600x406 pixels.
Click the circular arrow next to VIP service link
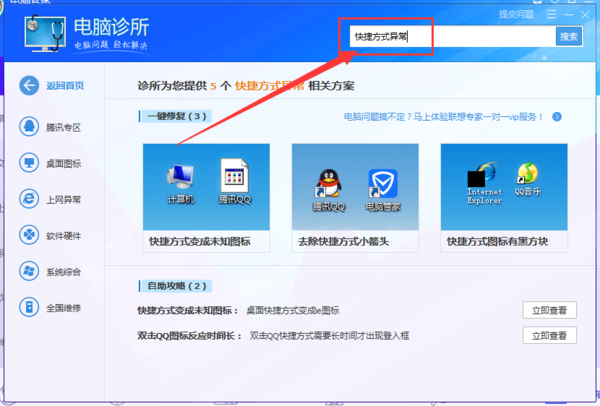(x=557, y=117)
